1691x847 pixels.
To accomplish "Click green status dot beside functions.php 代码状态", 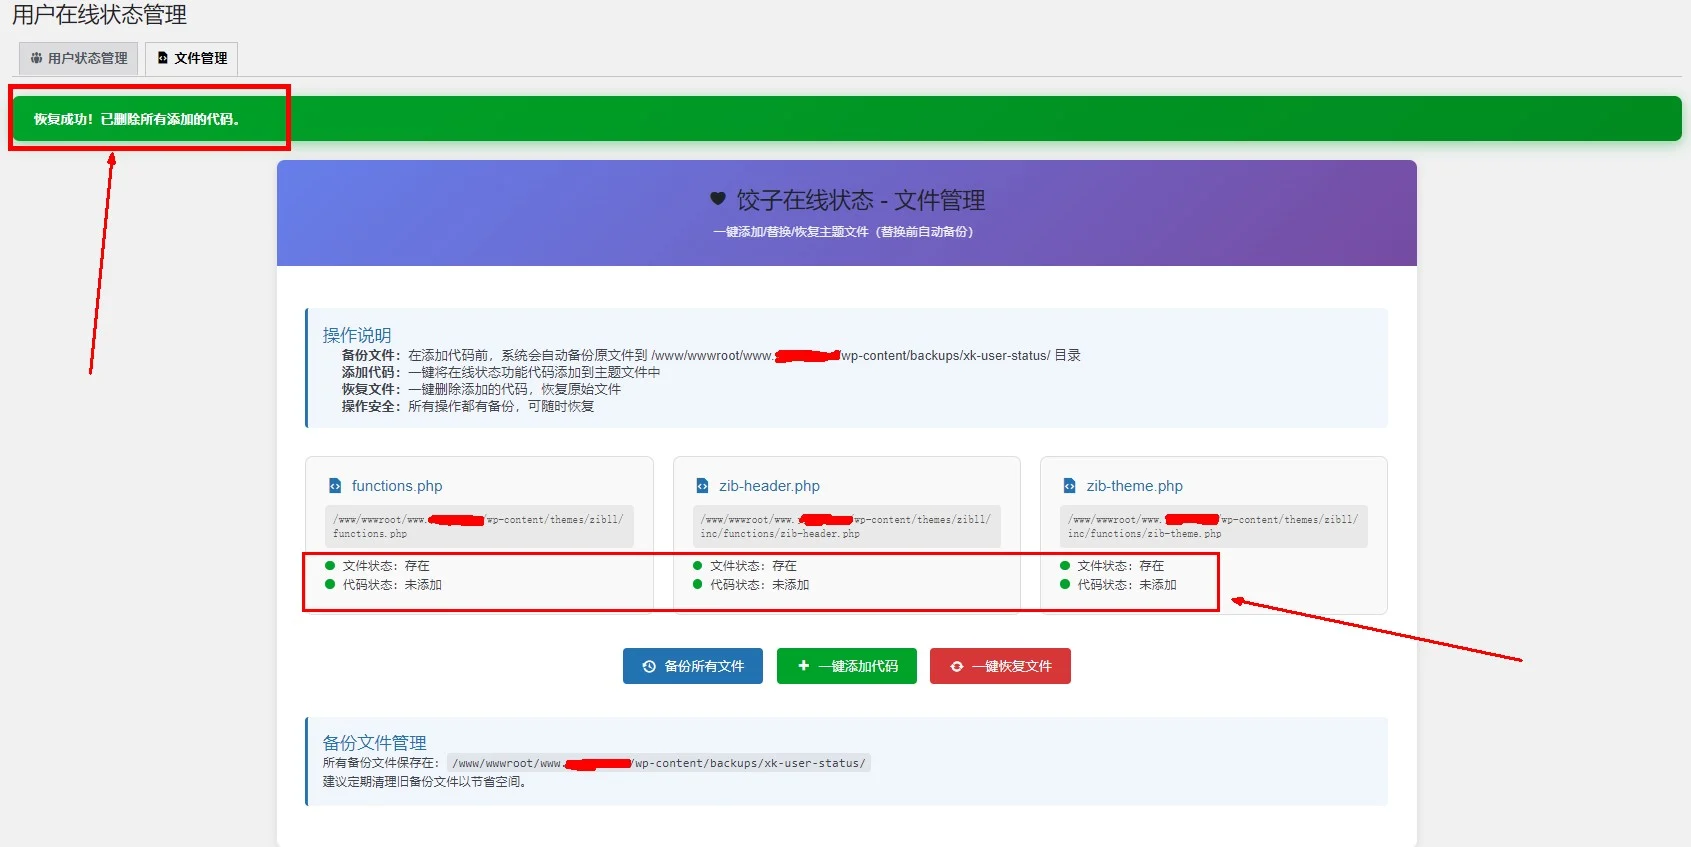I will point(330,585).
